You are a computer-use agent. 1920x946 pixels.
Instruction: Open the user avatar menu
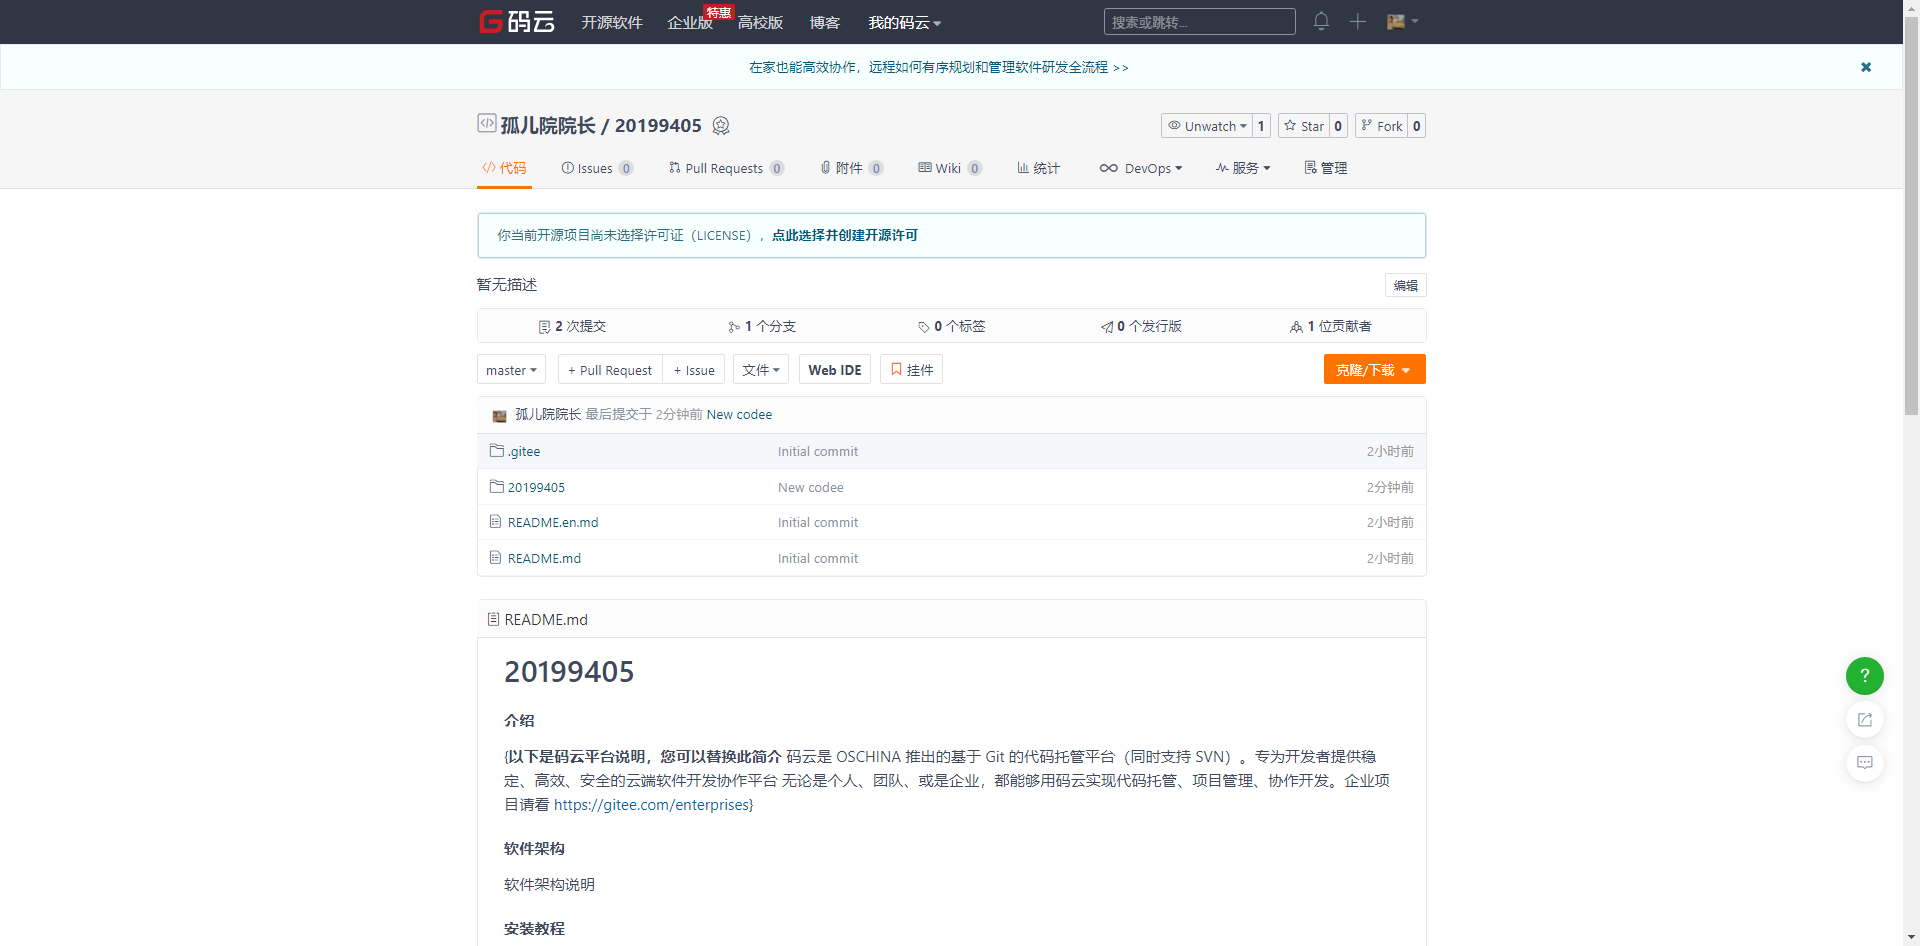pyautogui.click(x=1402, y=21)
